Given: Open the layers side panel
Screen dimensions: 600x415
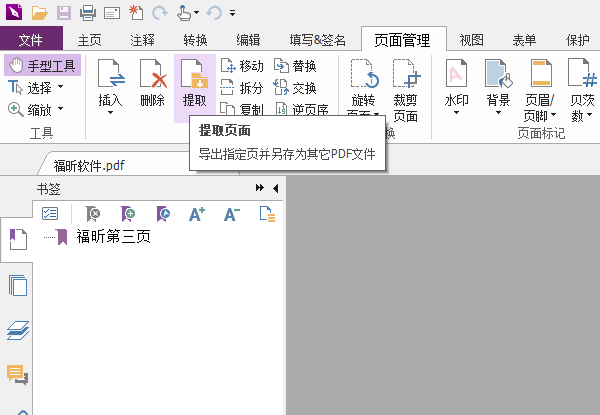Looking at the screenshot, I should tap(18, 330).
